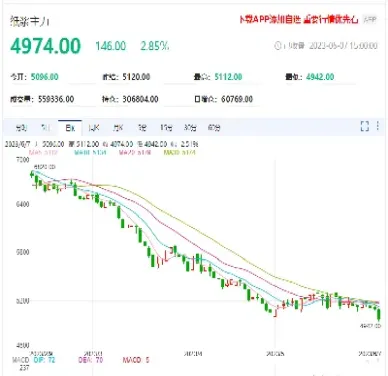Screen dimensions: 388x376
Task: Click the olive MA30 legend label
Action: pyautogui.click(x=180, y=153)
